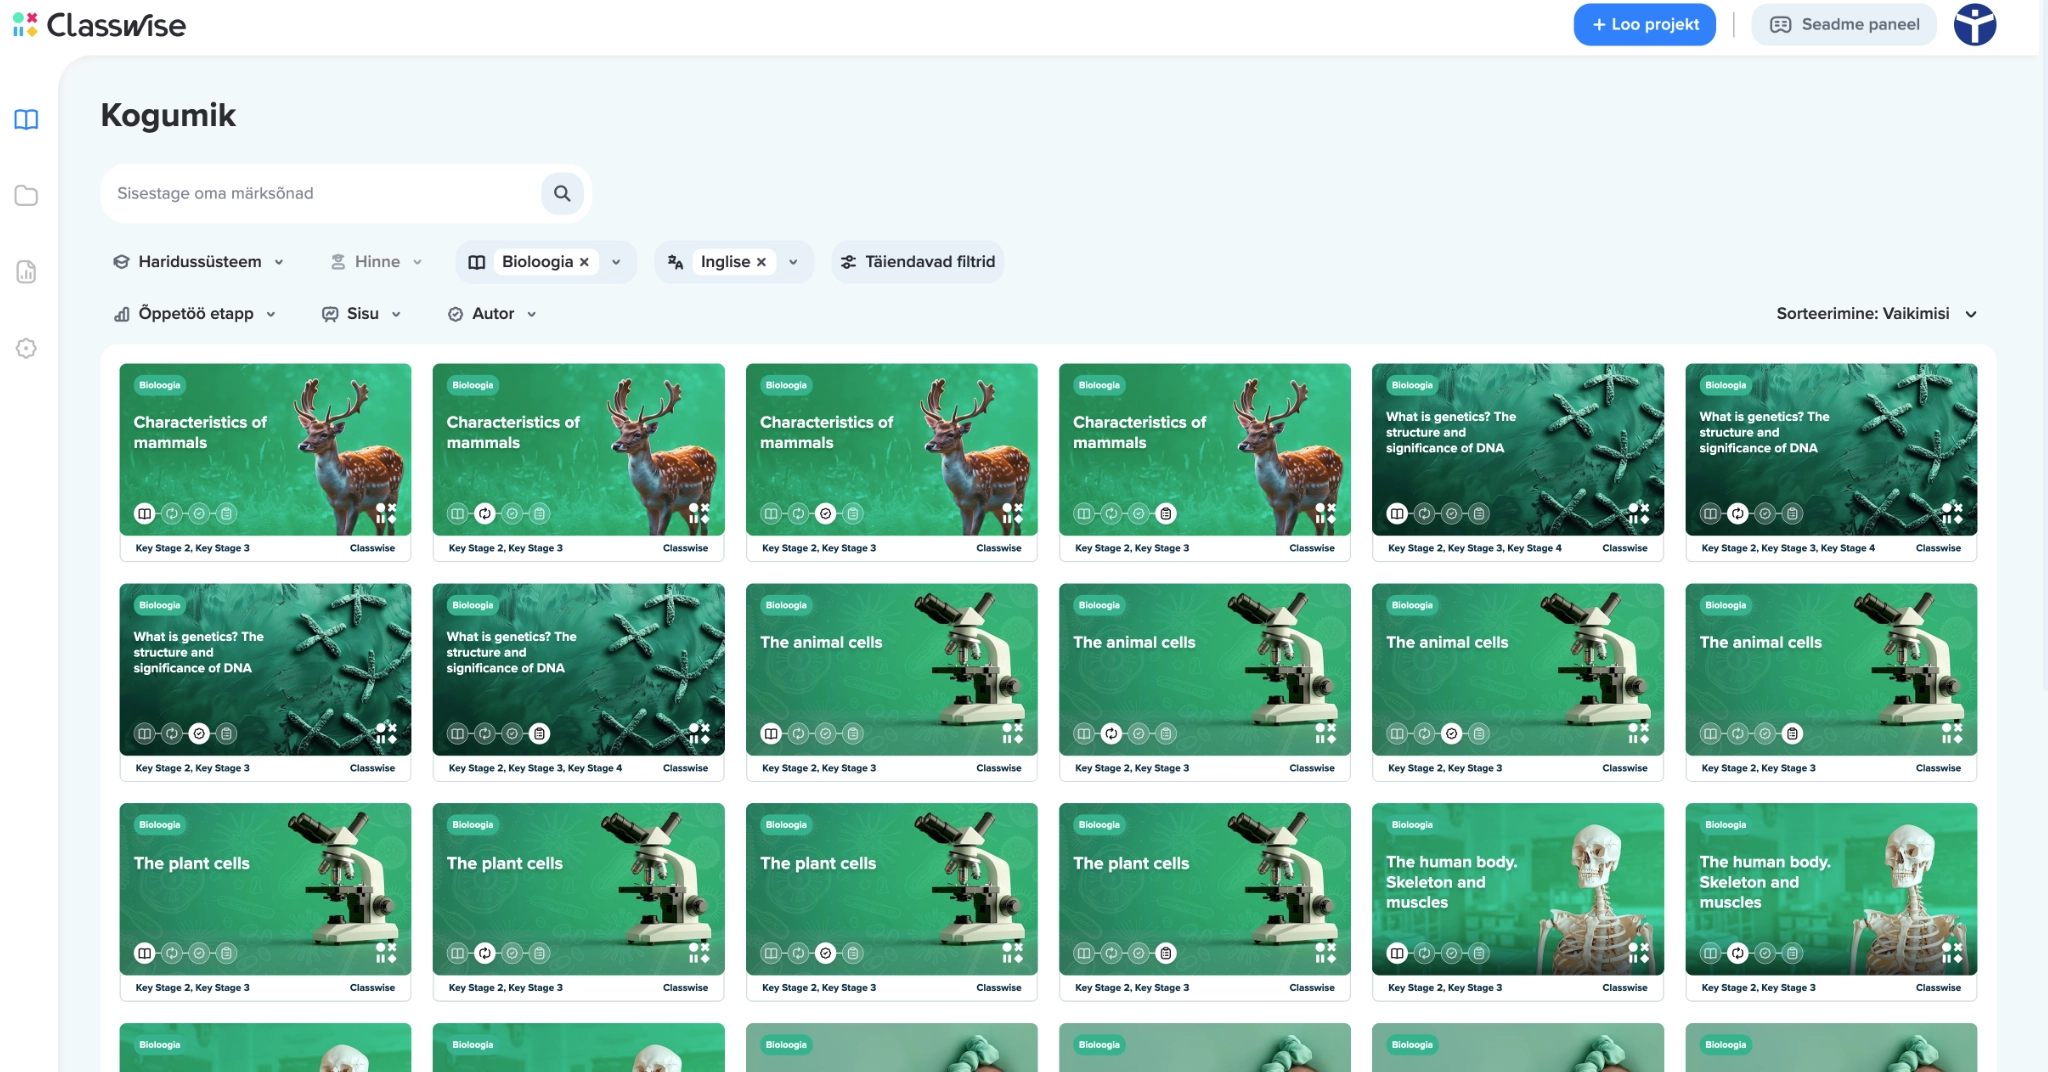Open the Õppetöö etapp dropdown
Screen dimensions: 2048x1072
pyautogui.click(x=195, y=314)
